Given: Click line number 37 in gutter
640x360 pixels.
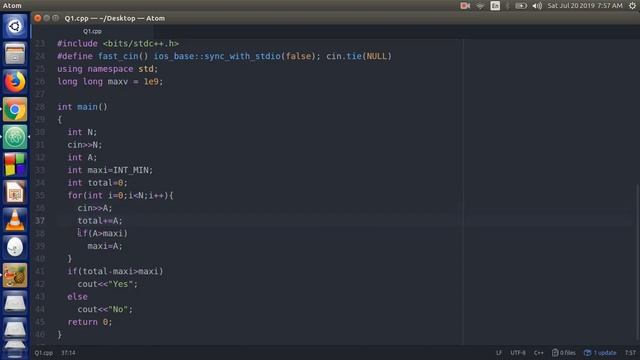Looking at the screenshot, I should pos(40,220).
